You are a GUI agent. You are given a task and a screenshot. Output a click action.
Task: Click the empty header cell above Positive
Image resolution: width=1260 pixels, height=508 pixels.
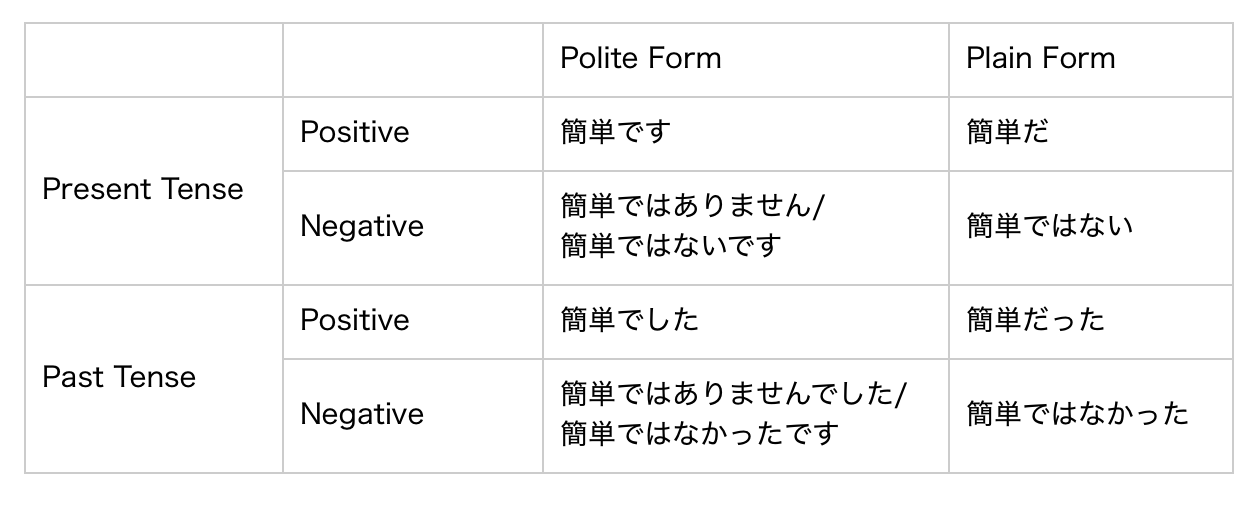412,60
